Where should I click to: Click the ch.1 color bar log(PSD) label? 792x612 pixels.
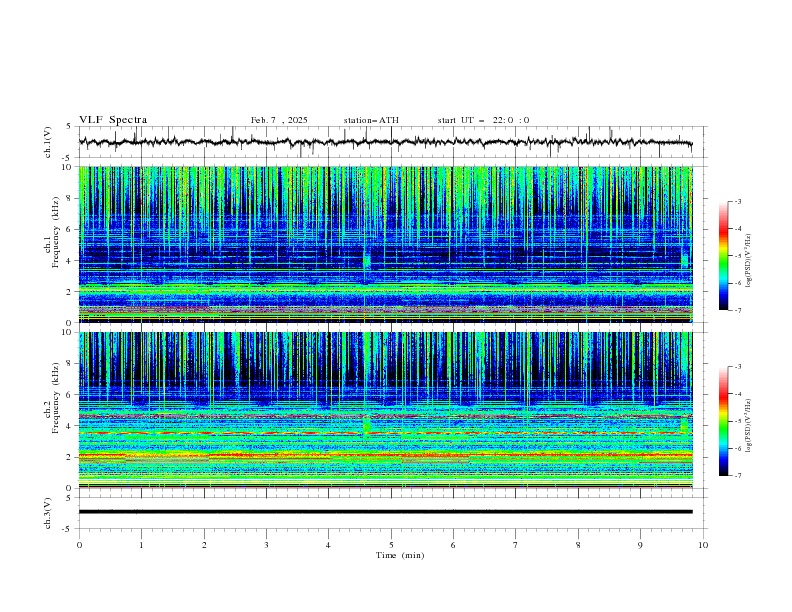tap(749, 261)
